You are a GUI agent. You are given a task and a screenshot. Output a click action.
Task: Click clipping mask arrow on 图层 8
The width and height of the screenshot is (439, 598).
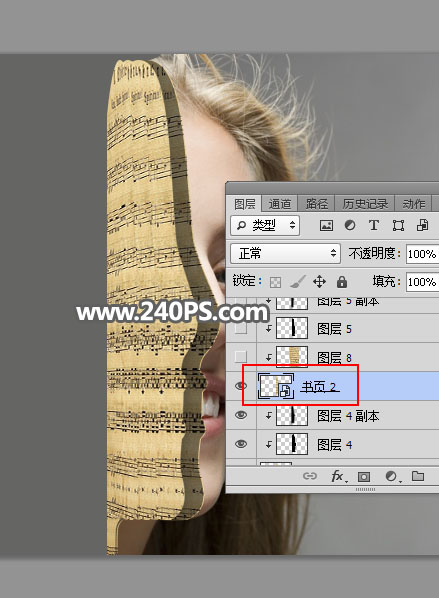[x=269, y=357]
